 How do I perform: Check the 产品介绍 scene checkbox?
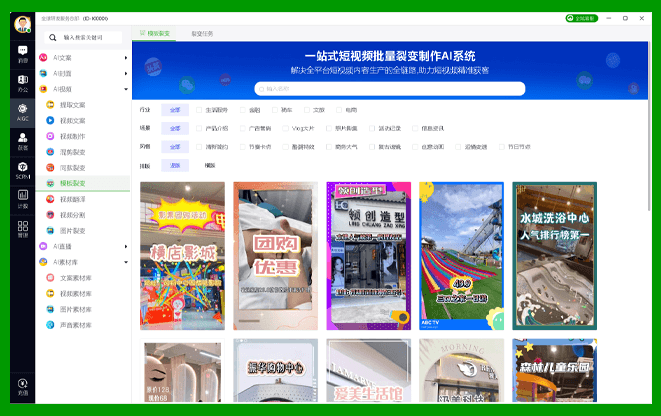click(x=199, y=128)
